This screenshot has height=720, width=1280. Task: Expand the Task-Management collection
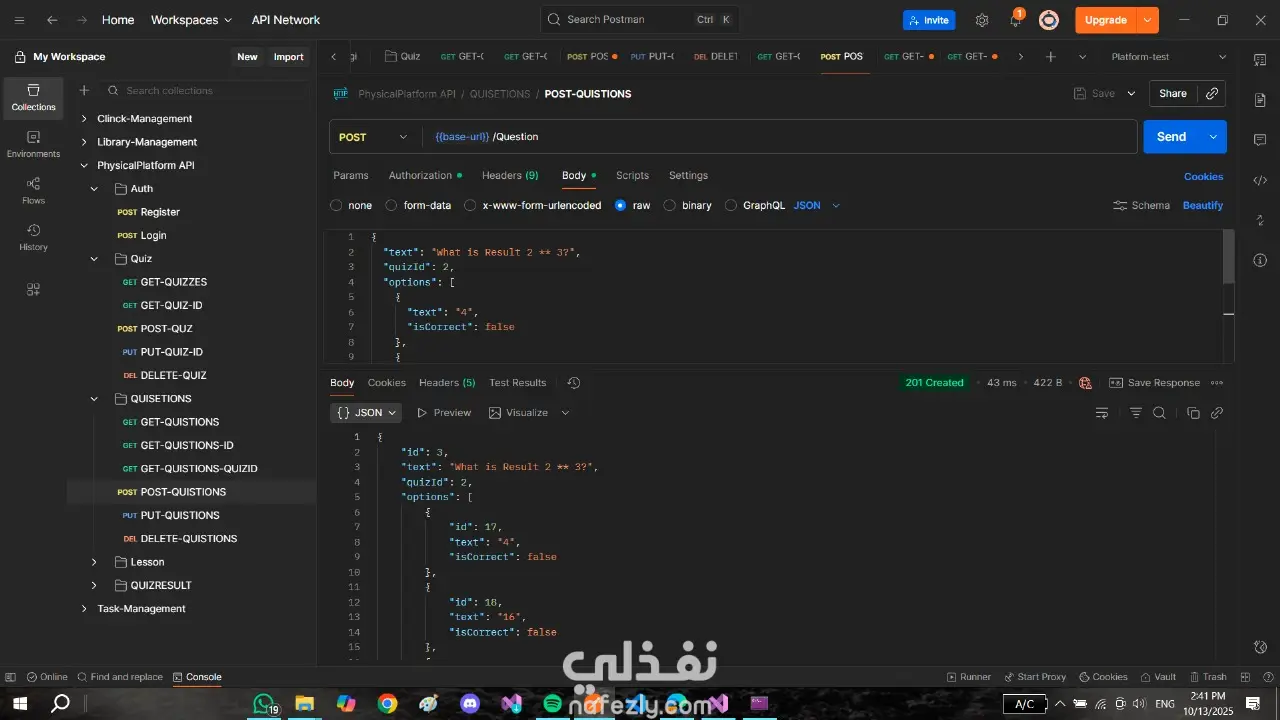coord(84,609)
